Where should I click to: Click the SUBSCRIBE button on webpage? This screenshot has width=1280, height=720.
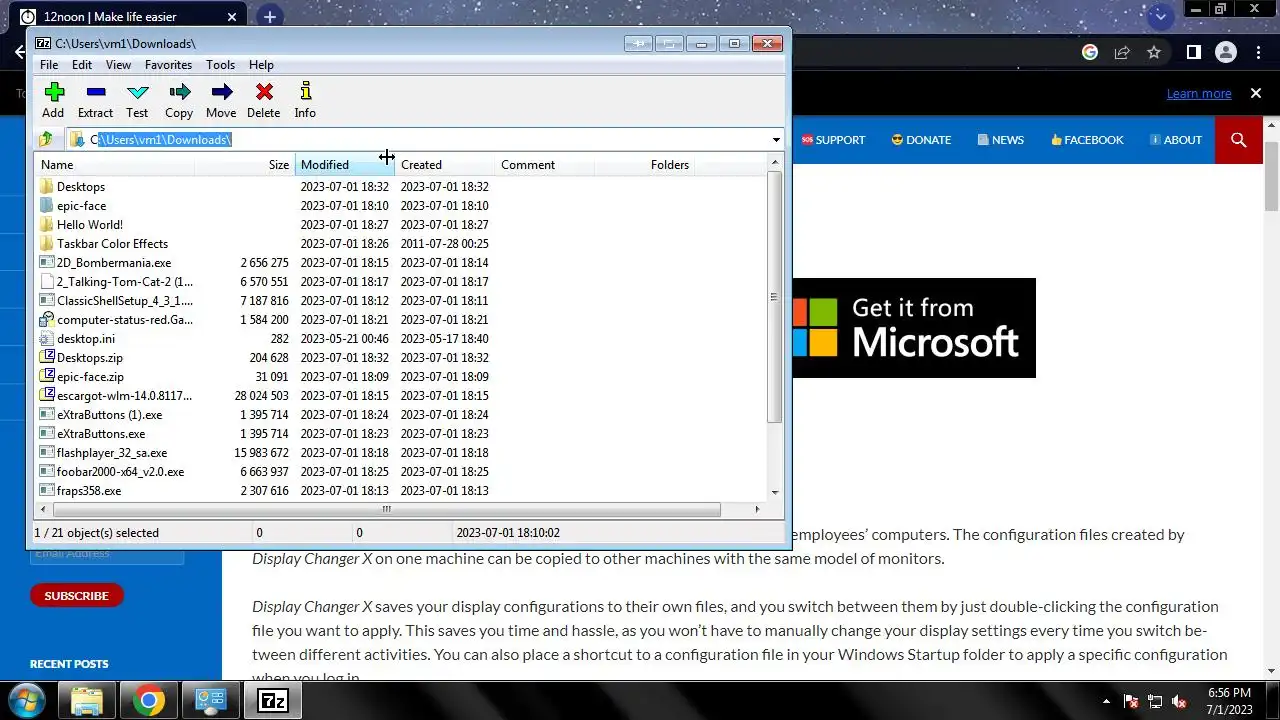coord(76,596)
